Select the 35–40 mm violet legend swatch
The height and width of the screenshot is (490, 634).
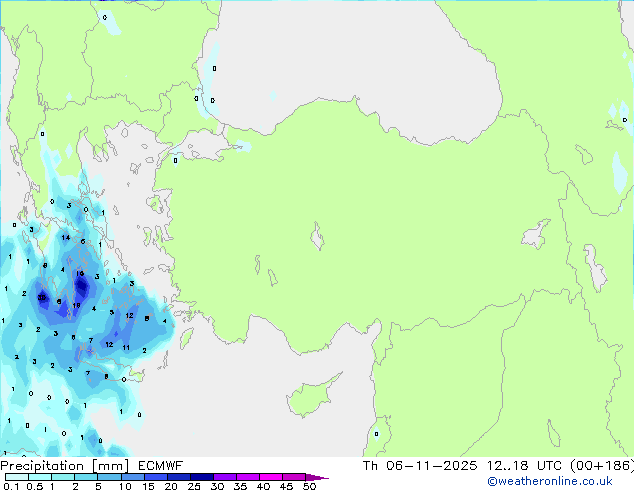pyautogui.click(x=247, y=477)
